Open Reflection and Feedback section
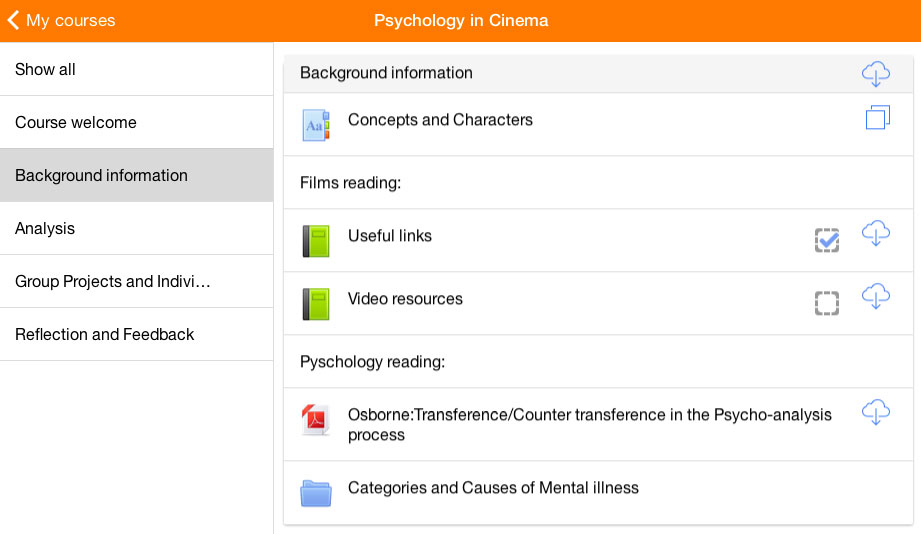The width and height of the screenshot is (921, 534). point(136,334)
